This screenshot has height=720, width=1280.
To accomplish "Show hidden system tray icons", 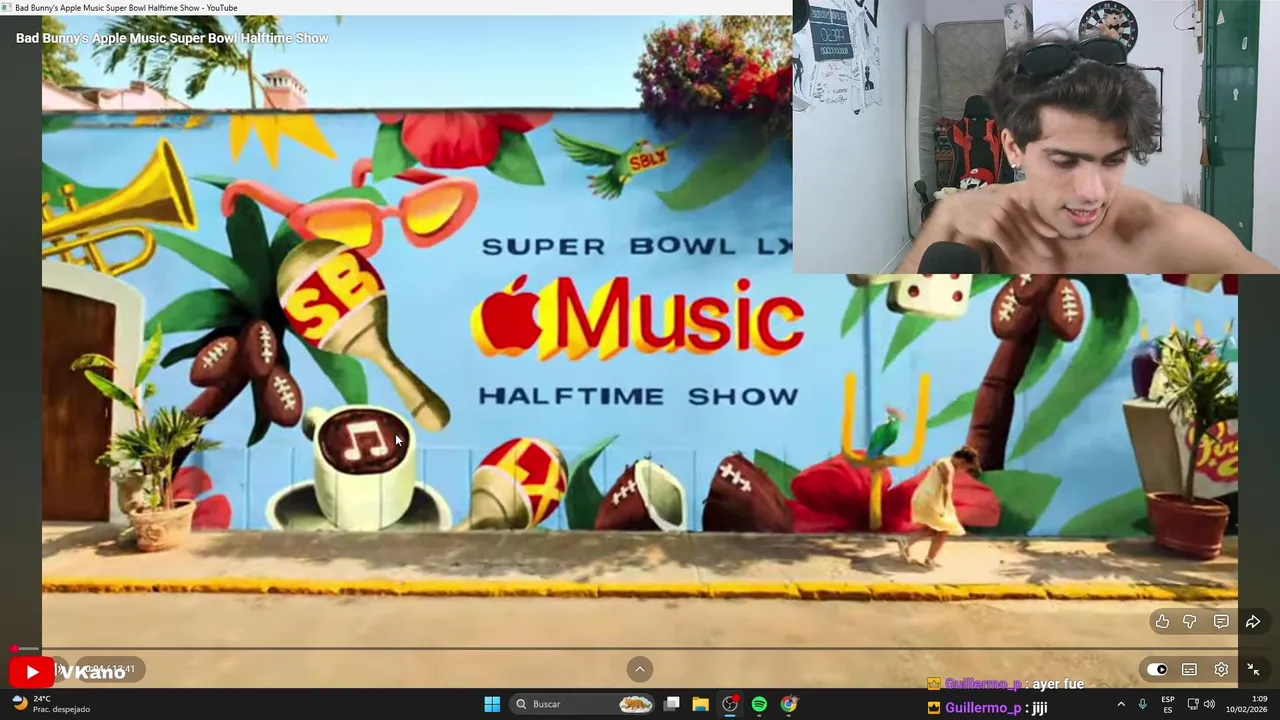I will pyautogui.click(x=1120, y=704).
